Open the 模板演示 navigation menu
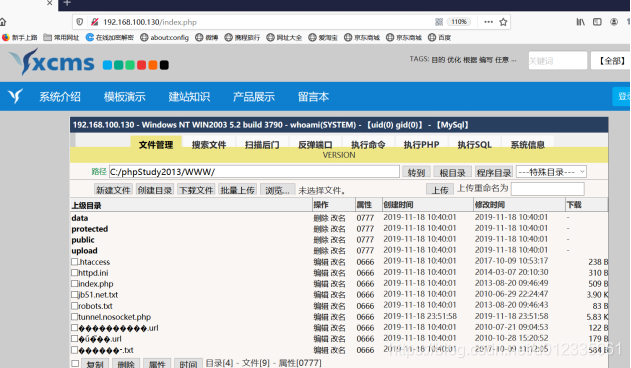This screenshot has height=368, width=631. tap(124, 97)
